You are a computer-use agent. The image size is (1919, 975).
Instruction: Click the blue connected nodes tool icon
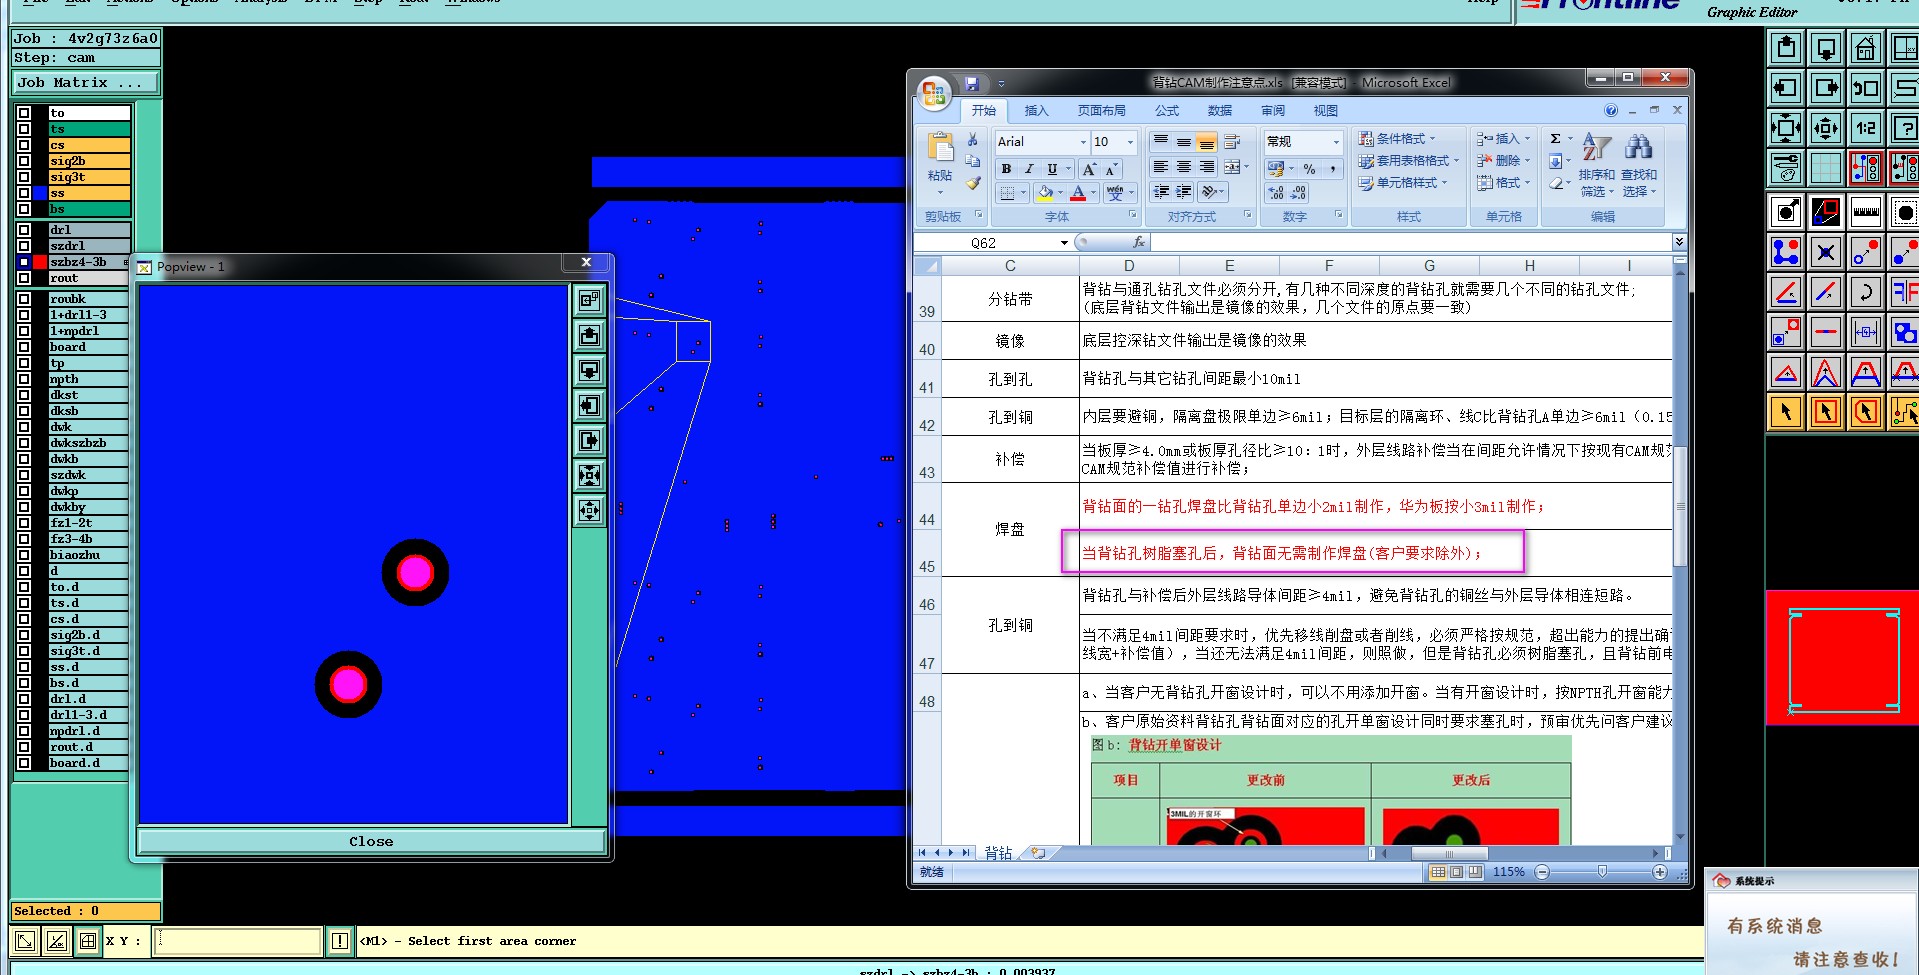tap(1786, 252)
